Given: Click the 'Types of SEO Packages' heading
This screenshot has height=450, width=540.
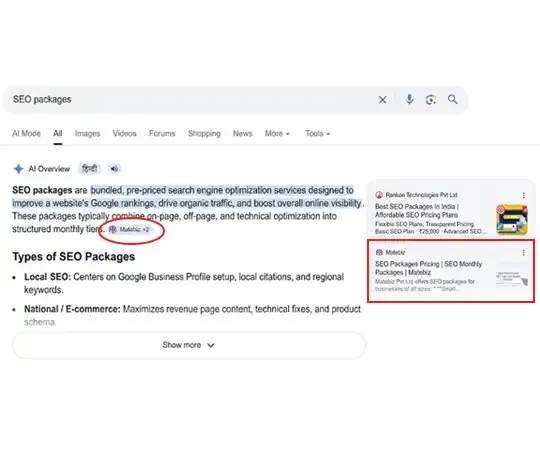Looking at the screenshot, I should coord(74,257).
